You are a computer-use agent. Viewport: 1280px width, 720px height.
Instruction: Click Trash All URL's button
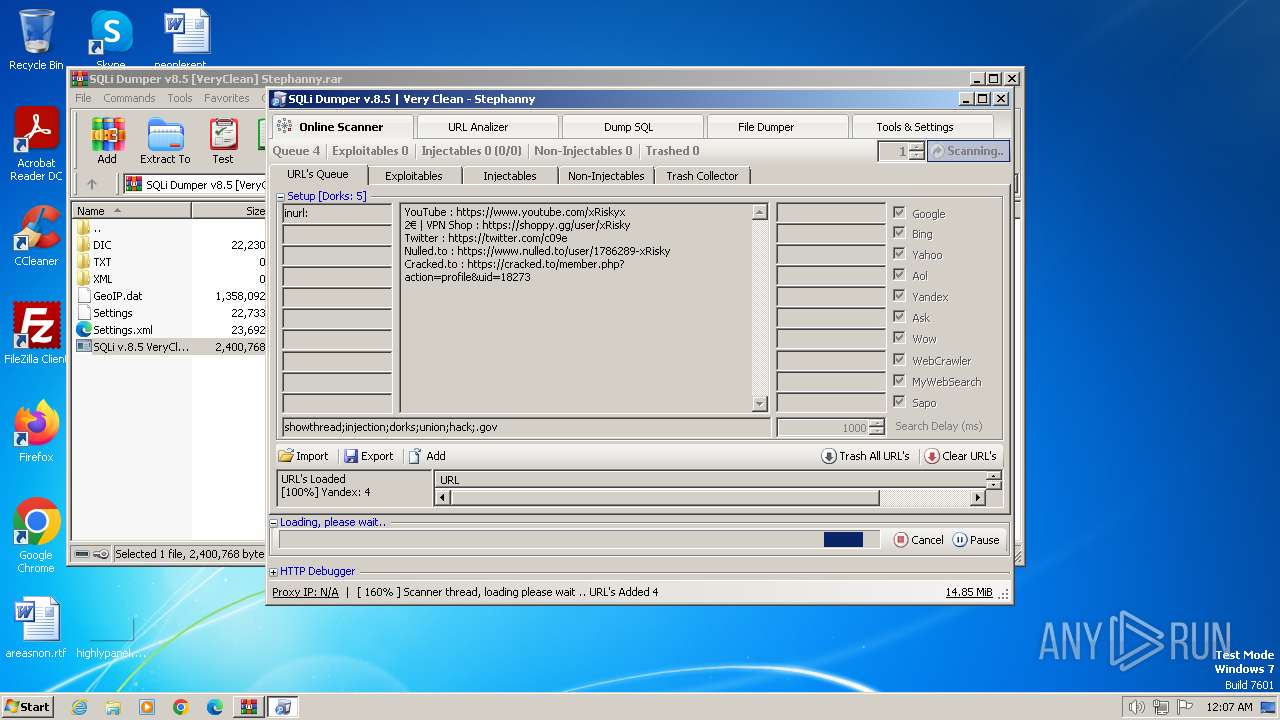point(866,456)
